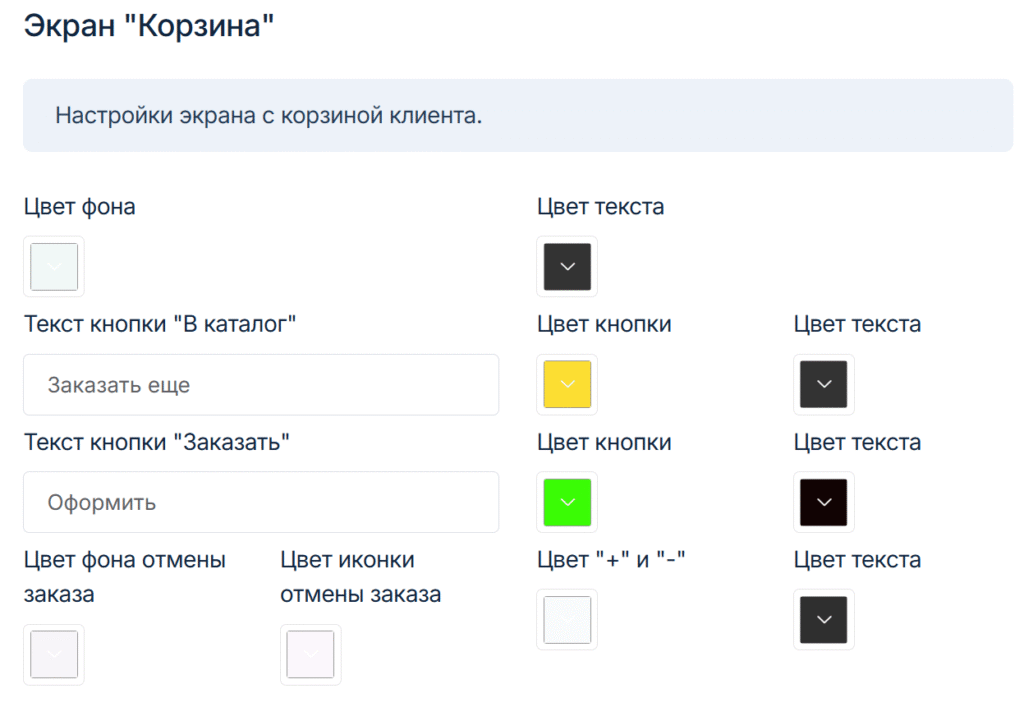Open the "Цвет фона отмены заказа" color swatch

54,655
